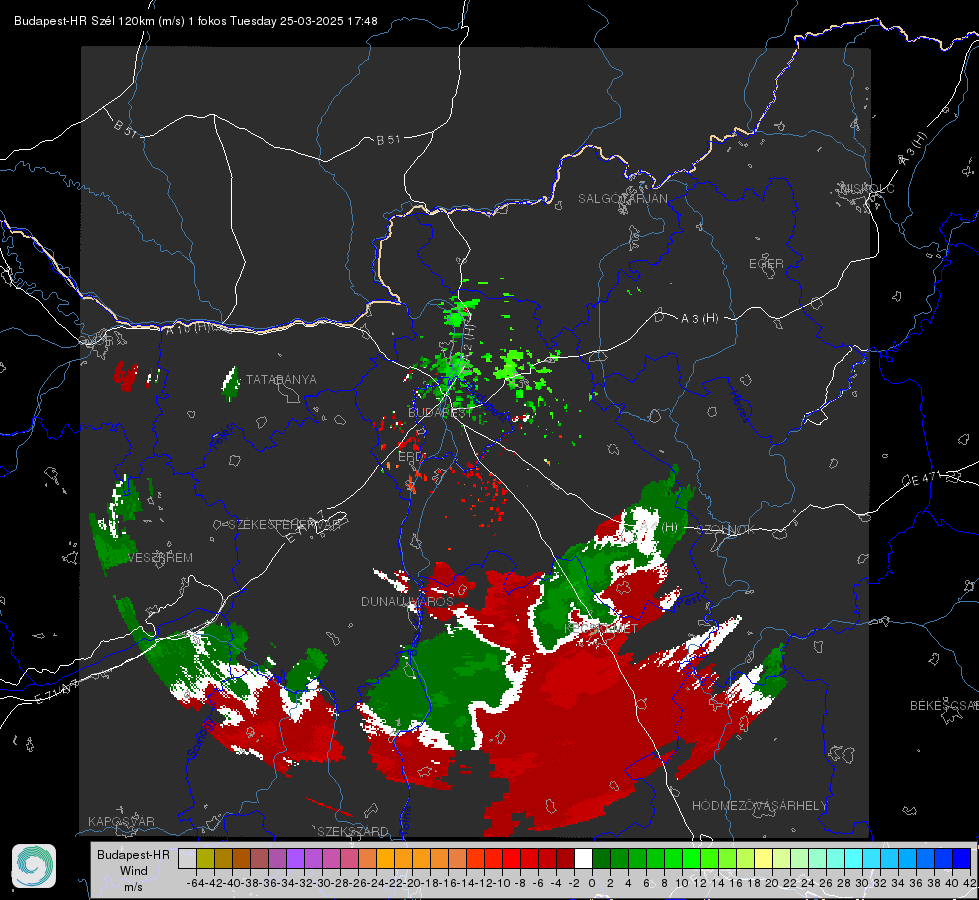Select the TATABANYA city label
This screenshot has height=900, width=979.
(x=281, y=380)
